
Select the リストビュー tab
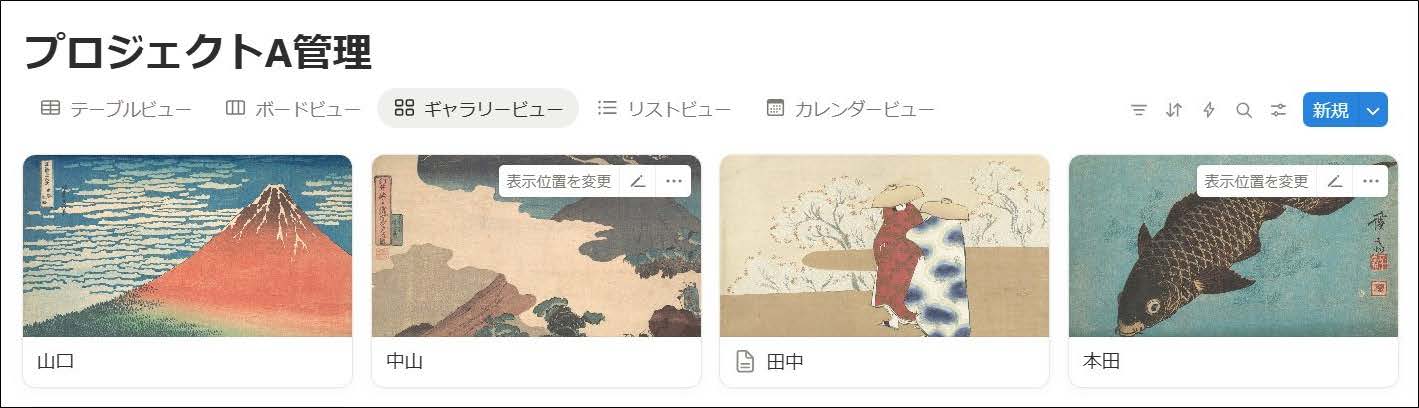[665, 109]
